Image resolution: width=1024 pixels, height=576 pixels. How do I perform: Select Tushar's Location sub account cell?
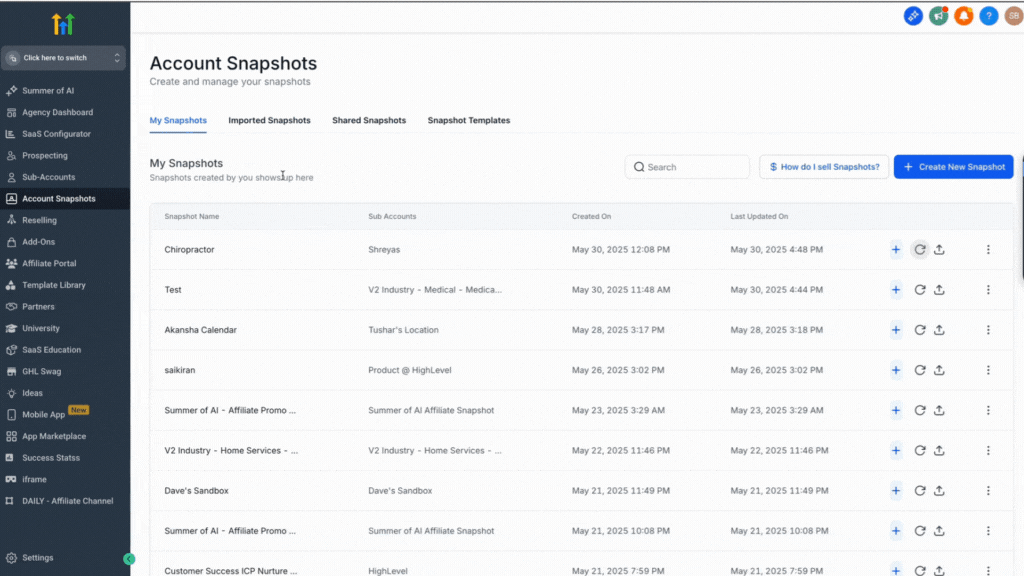click(x=403, y=330)
